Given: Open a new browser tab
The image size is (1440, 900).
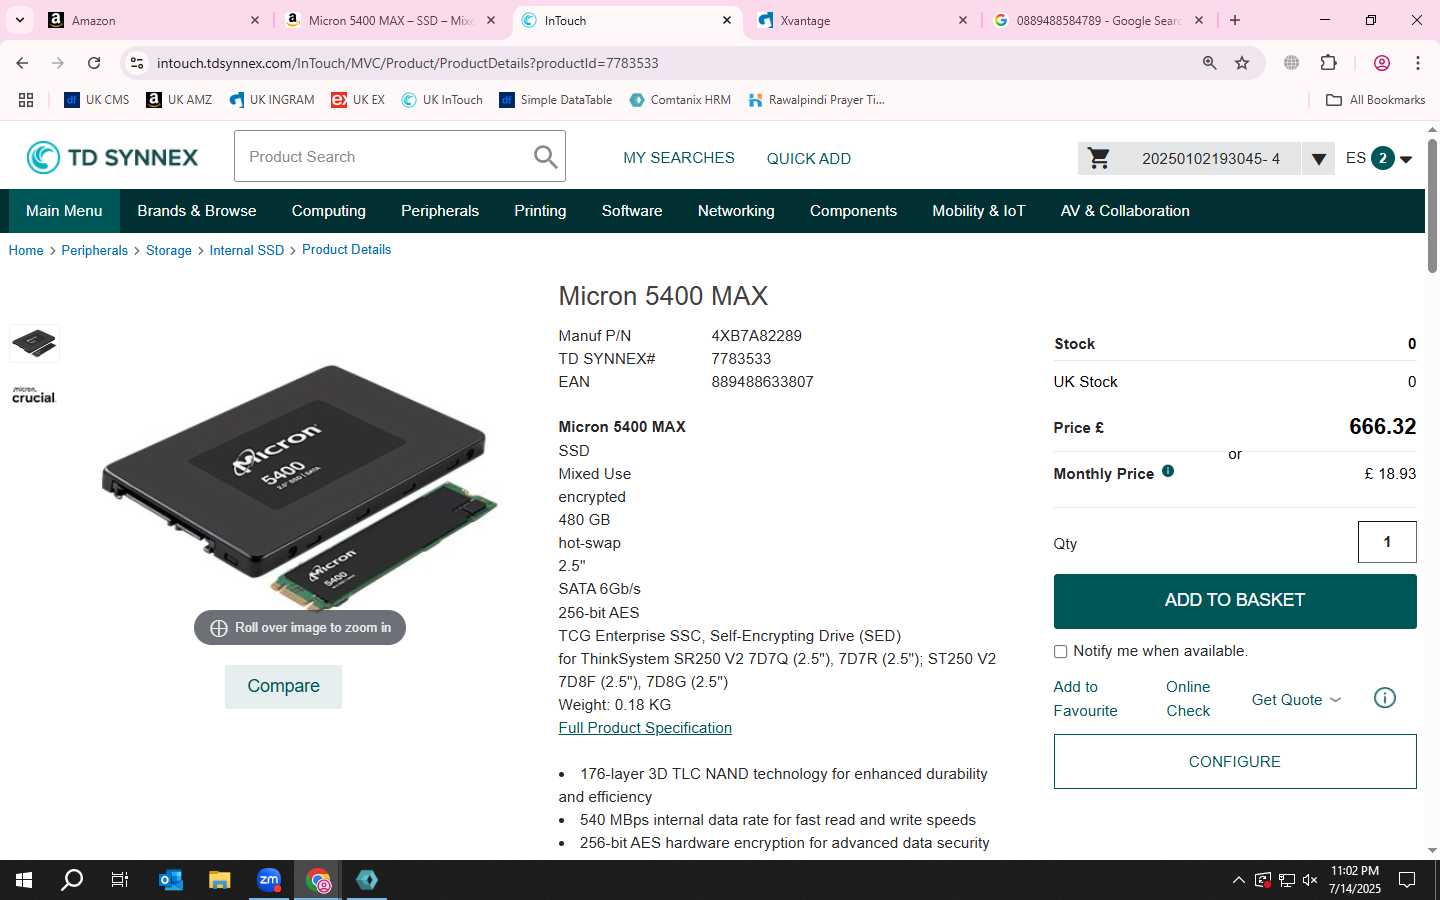Looking at the screenshot, I should point(1235,20).
